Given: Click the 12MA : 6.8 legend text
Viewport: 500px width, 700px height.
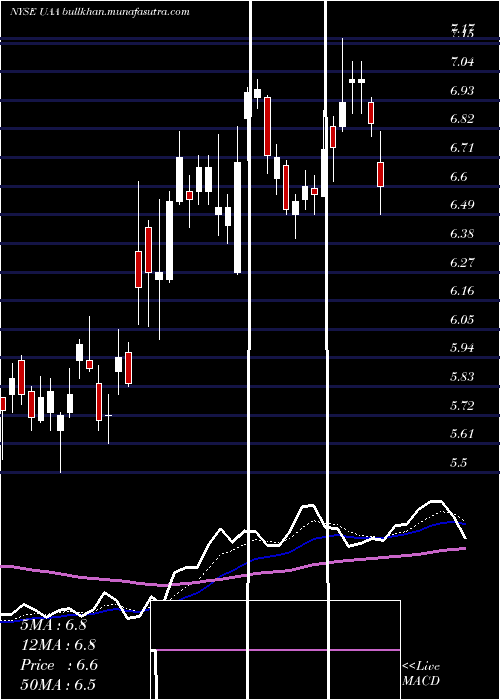Looking at the screenshot, I should tap(58, 645).
